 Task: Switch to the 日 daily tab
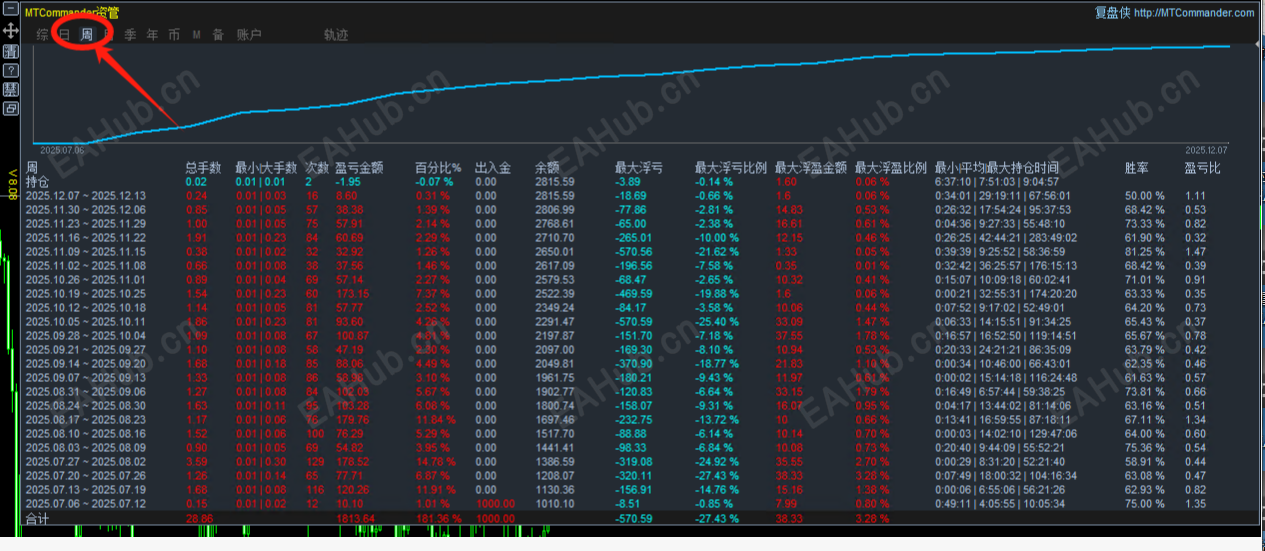[64, 35]
